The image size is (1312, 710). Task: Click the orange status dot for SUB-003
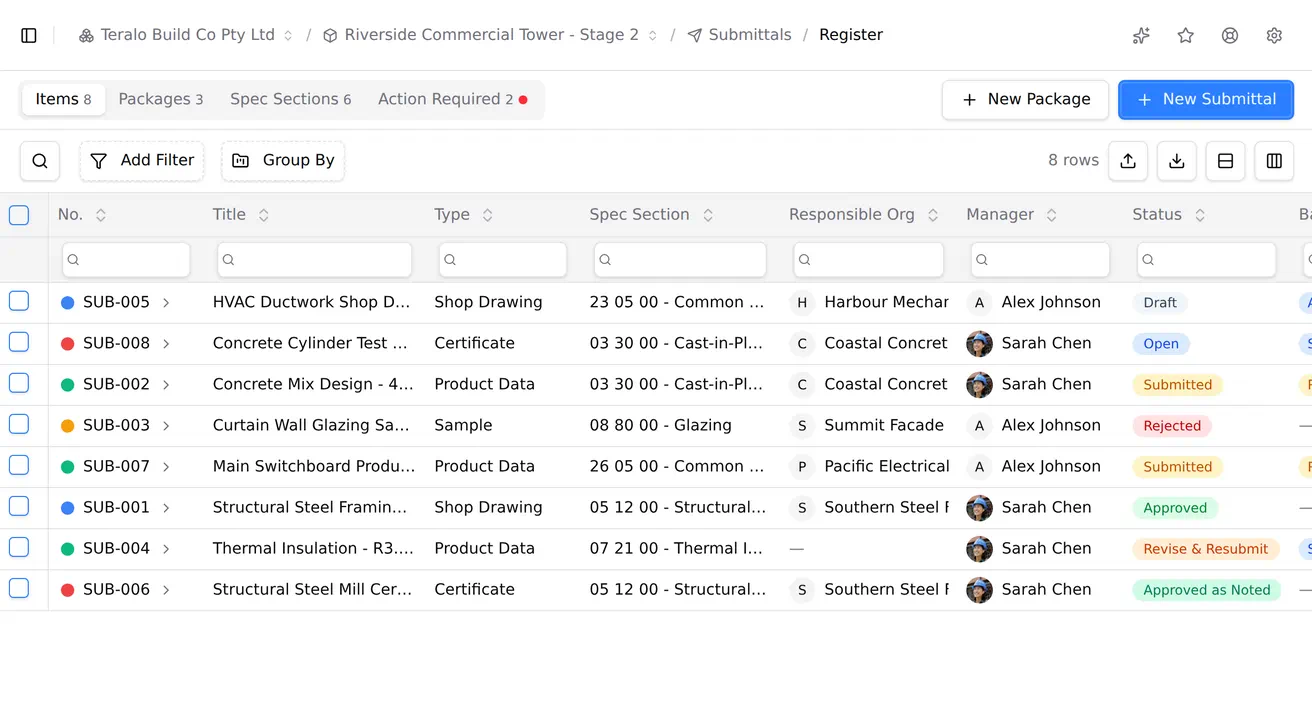(x=68, y=426)
